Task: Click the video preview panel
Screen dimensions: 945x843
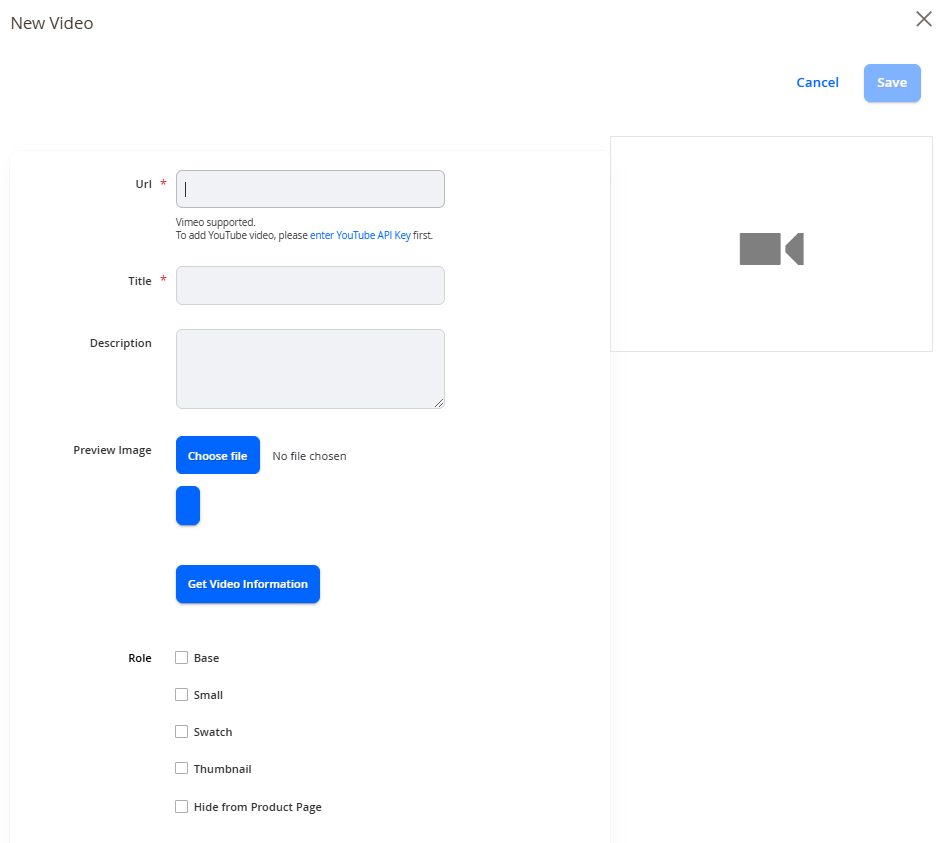Action: tap(771, 244)
